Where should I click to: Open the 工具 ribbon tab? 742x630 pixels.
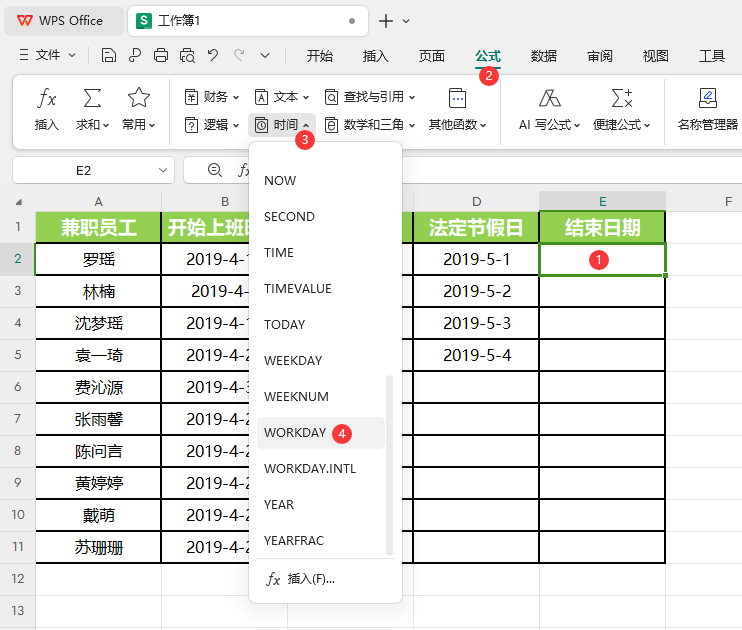712,56
